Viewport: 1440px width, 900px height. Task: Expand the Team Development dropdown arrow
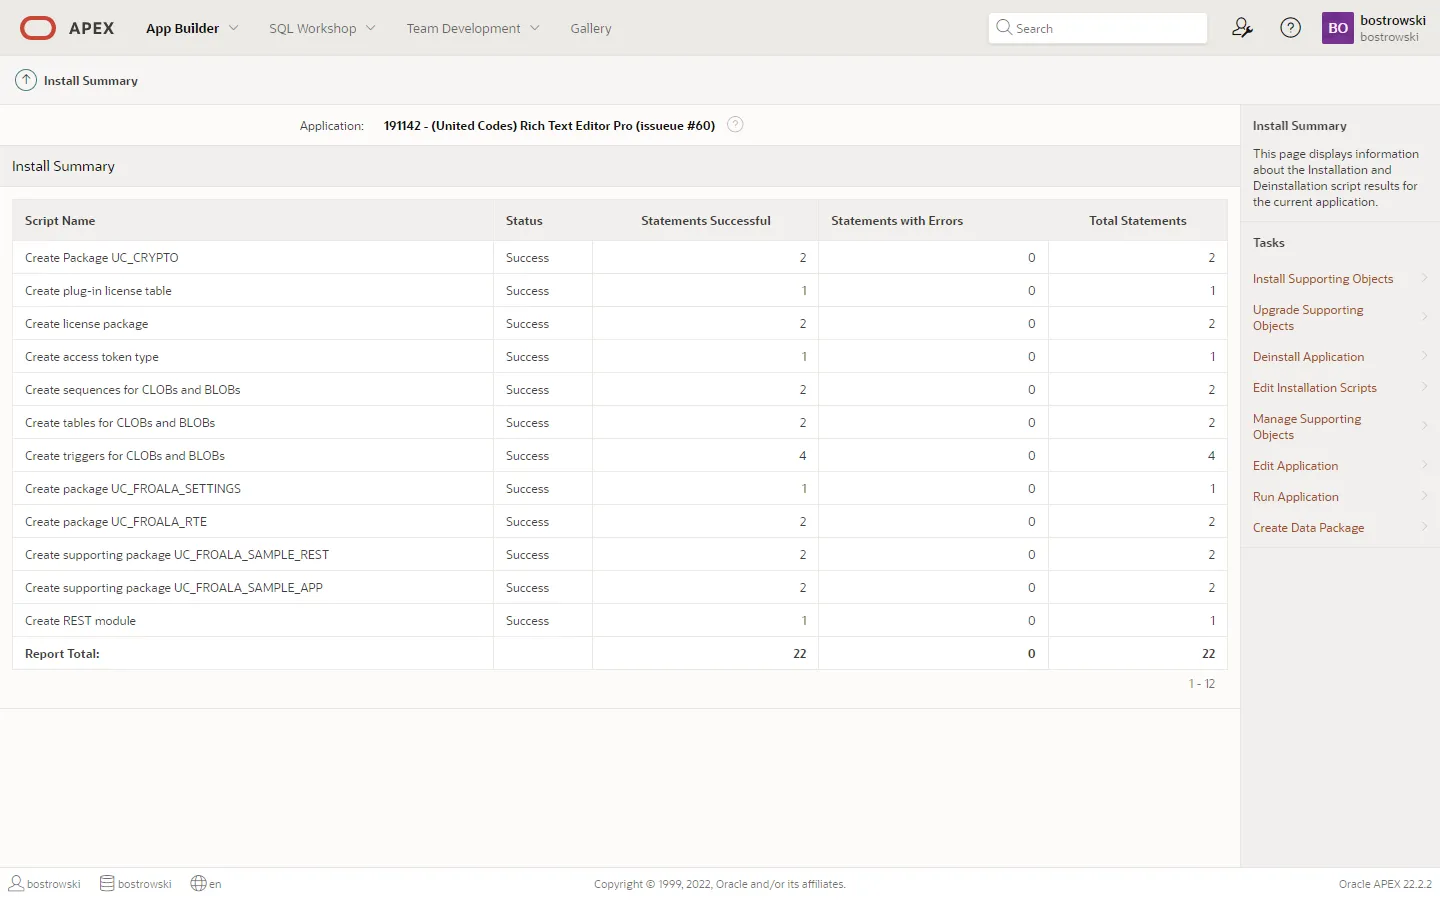[535, 28]
